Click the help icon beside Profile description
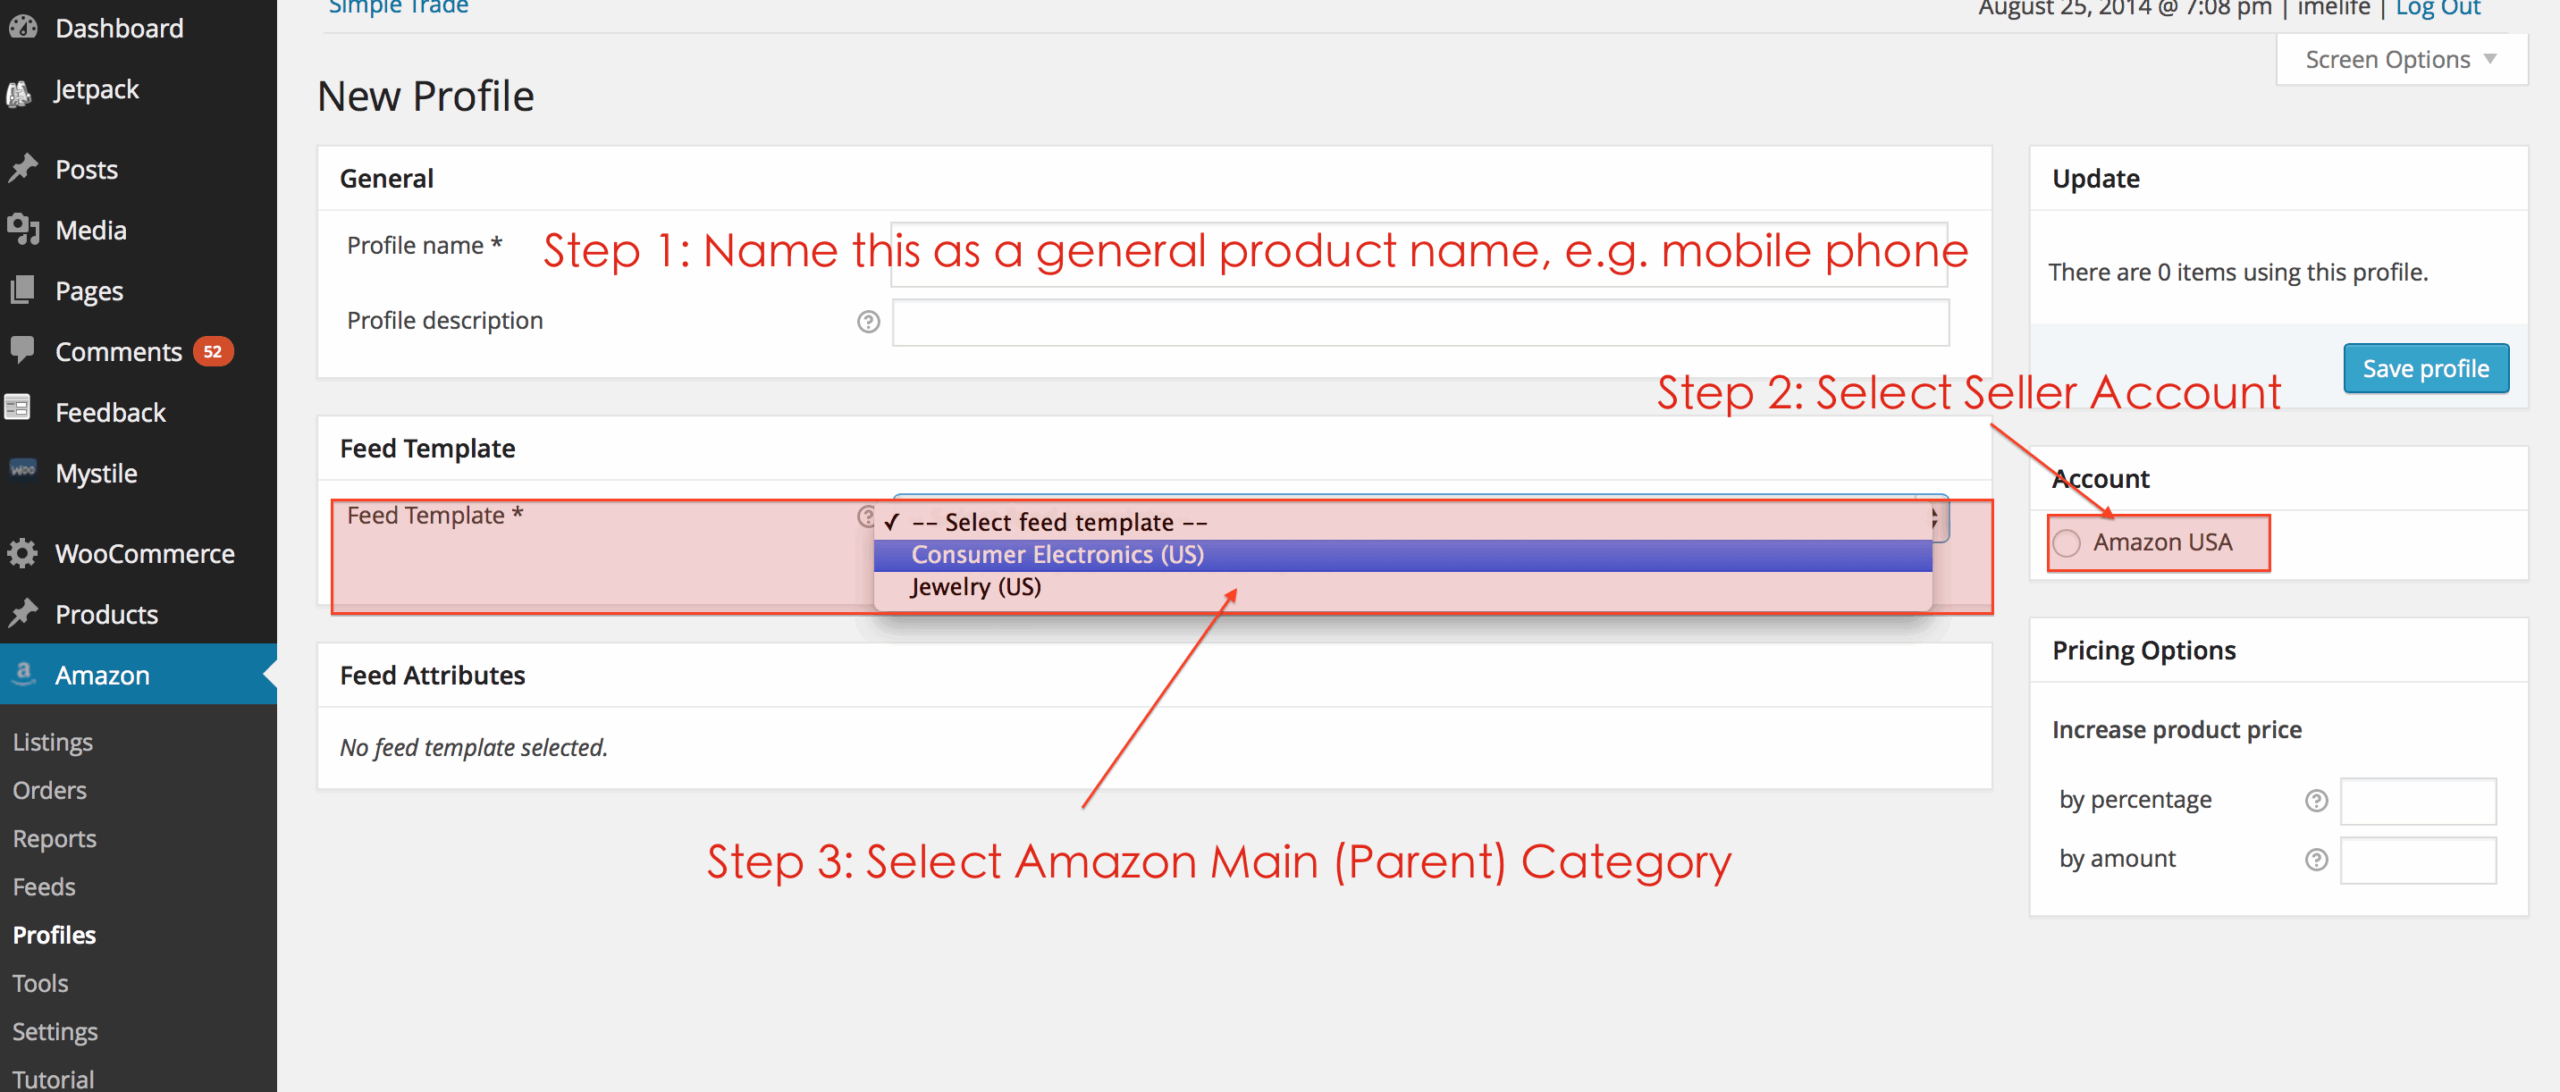The height and width of the screenshot is (1092, 2560). (x=868, y=322)
